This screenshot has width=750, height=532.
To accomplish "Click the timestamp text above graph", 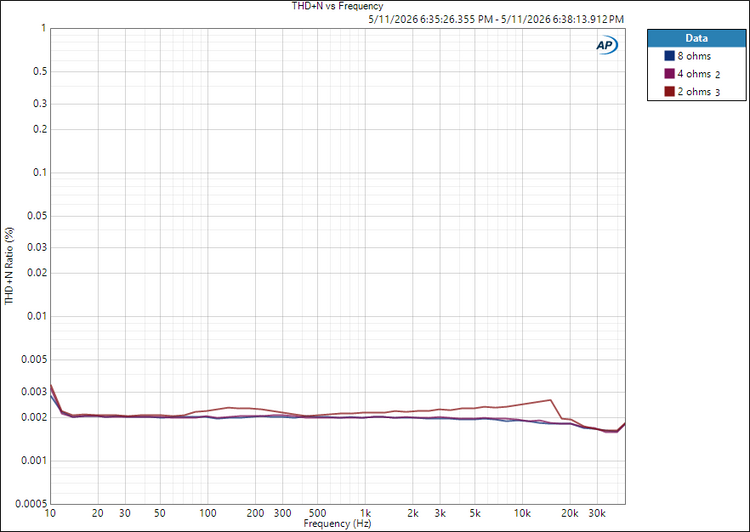I will (x=496, y=19).
